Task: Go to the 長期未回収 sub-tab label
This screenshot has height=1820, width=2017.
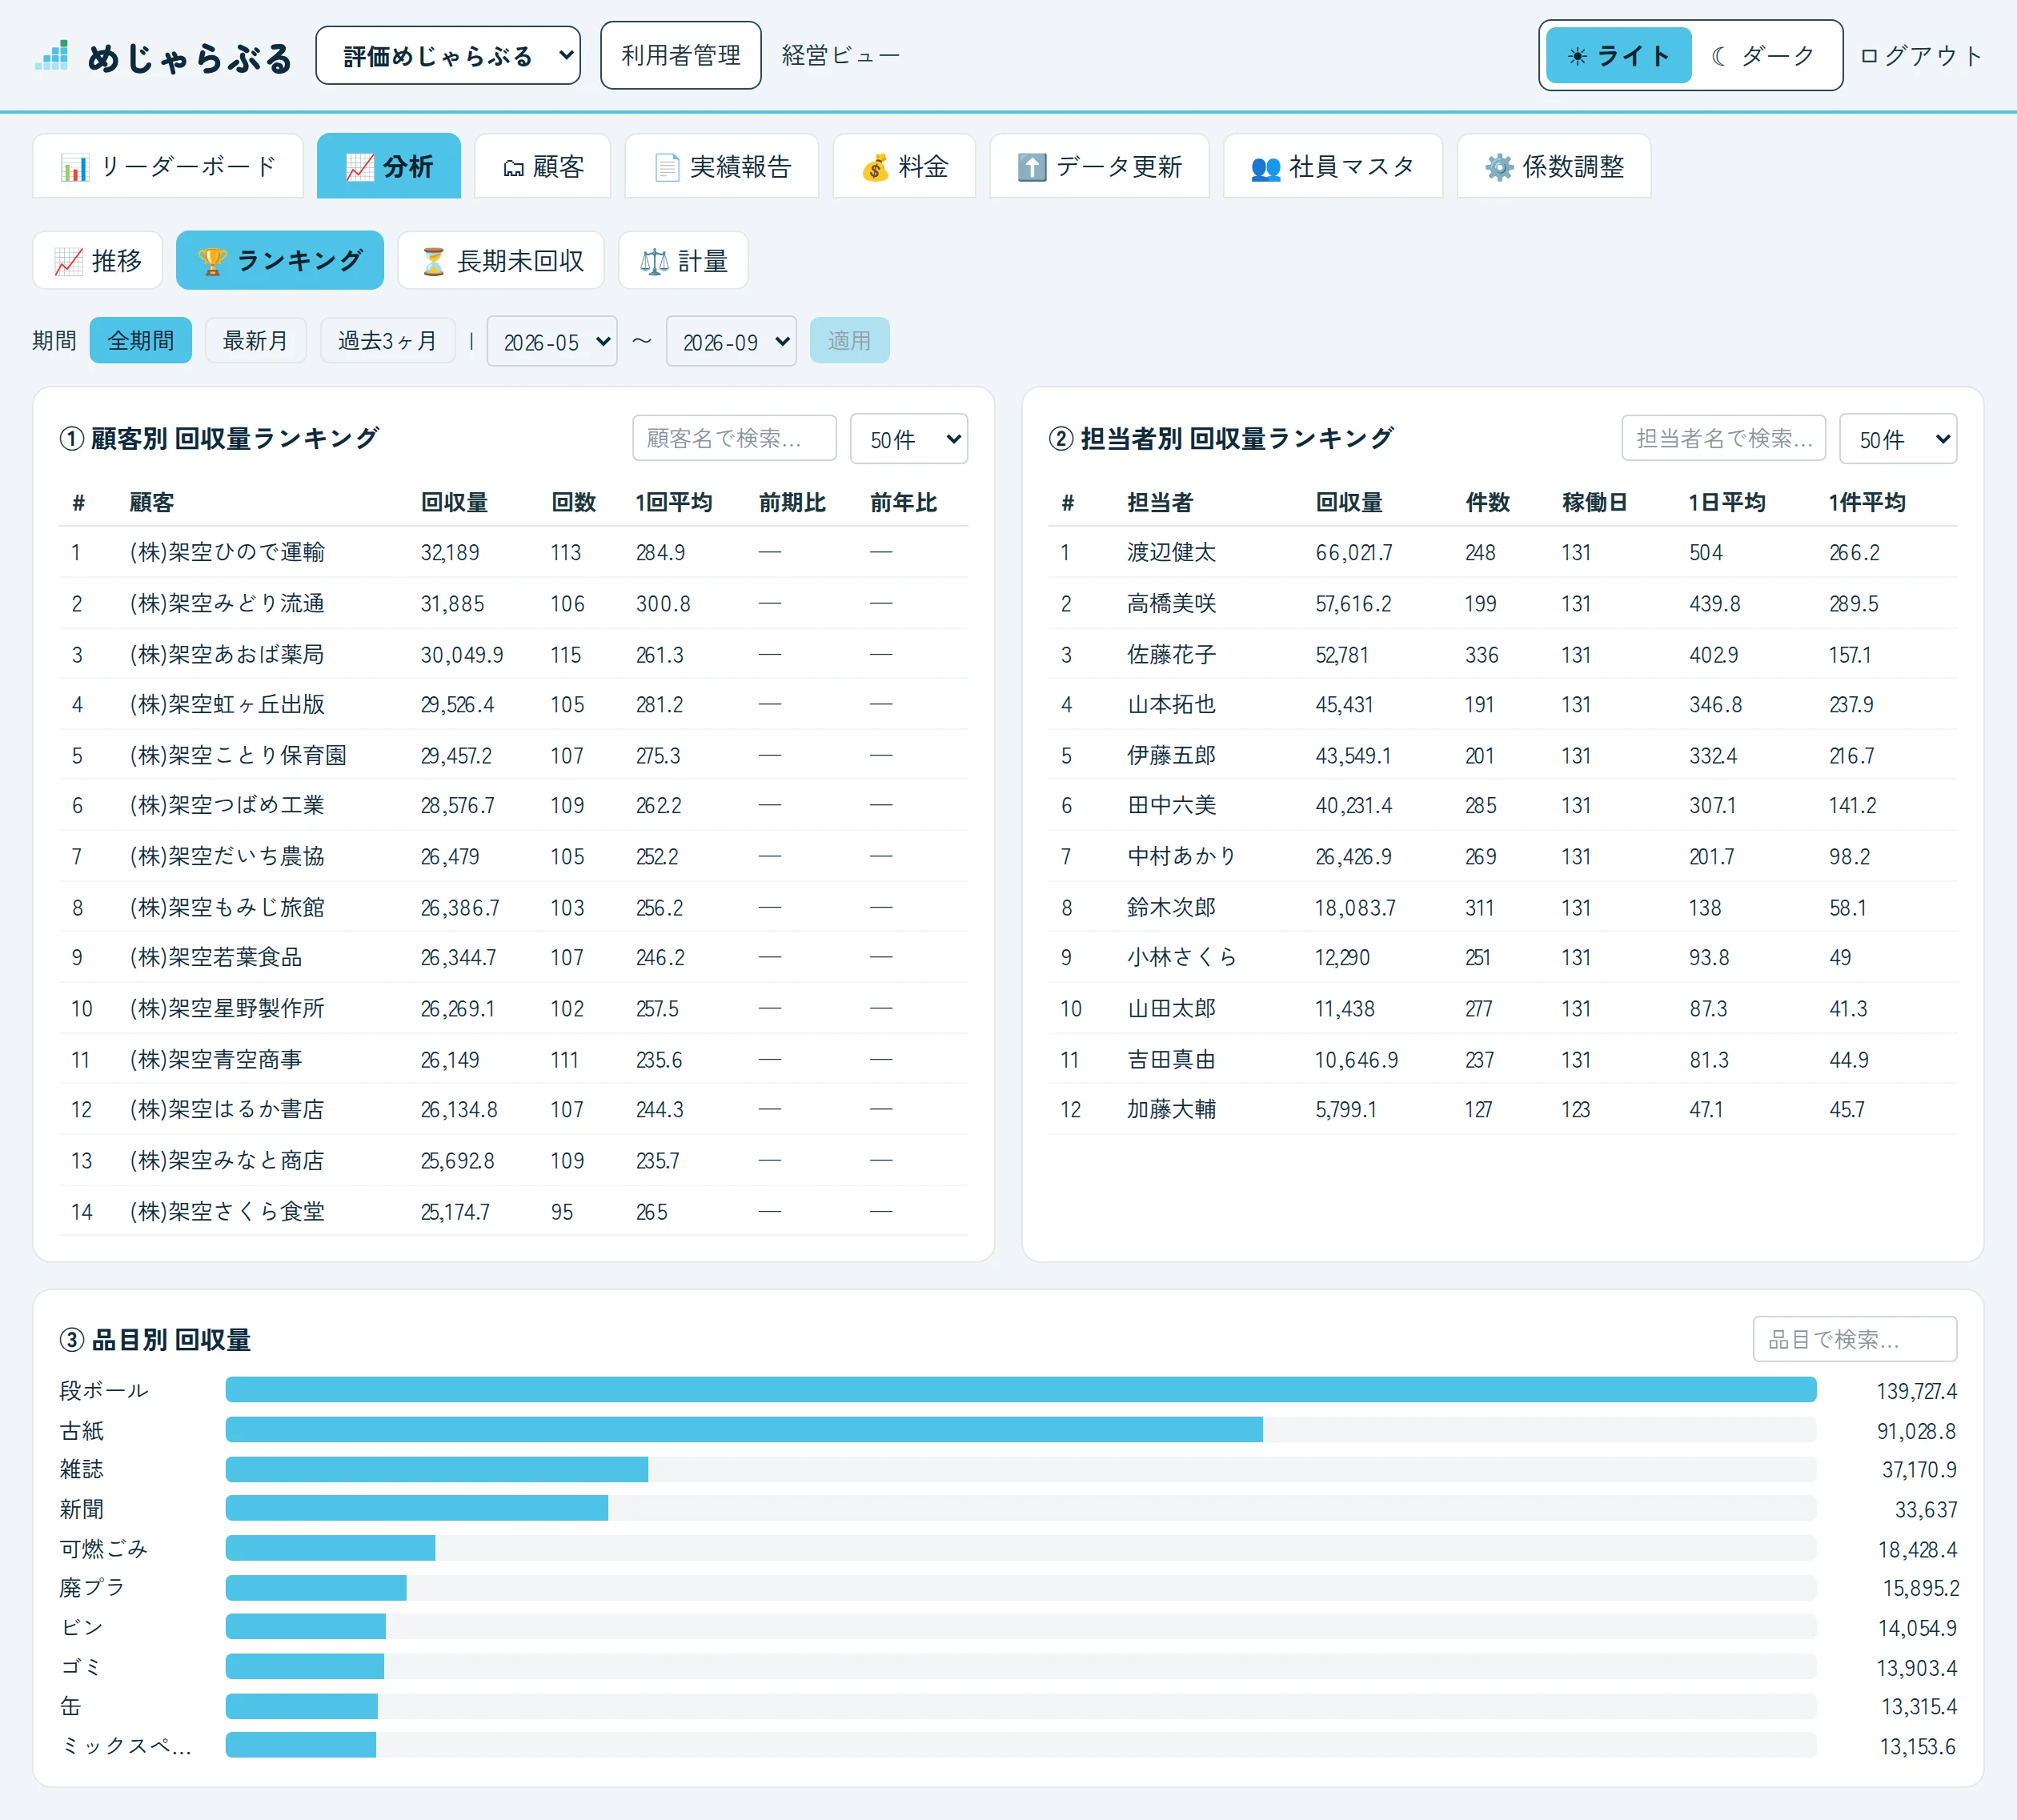Action: tap(520, 262)
